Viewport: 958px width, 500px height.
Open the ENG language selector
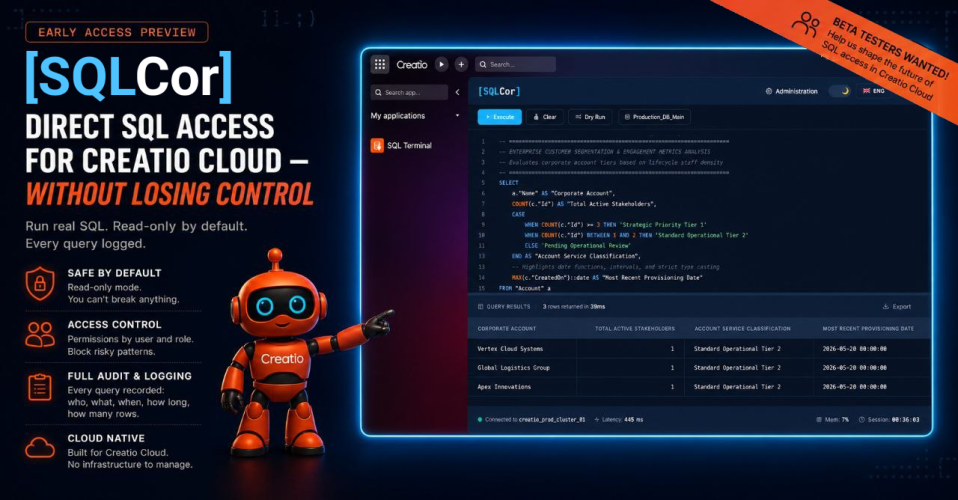[x=874, y=90]
